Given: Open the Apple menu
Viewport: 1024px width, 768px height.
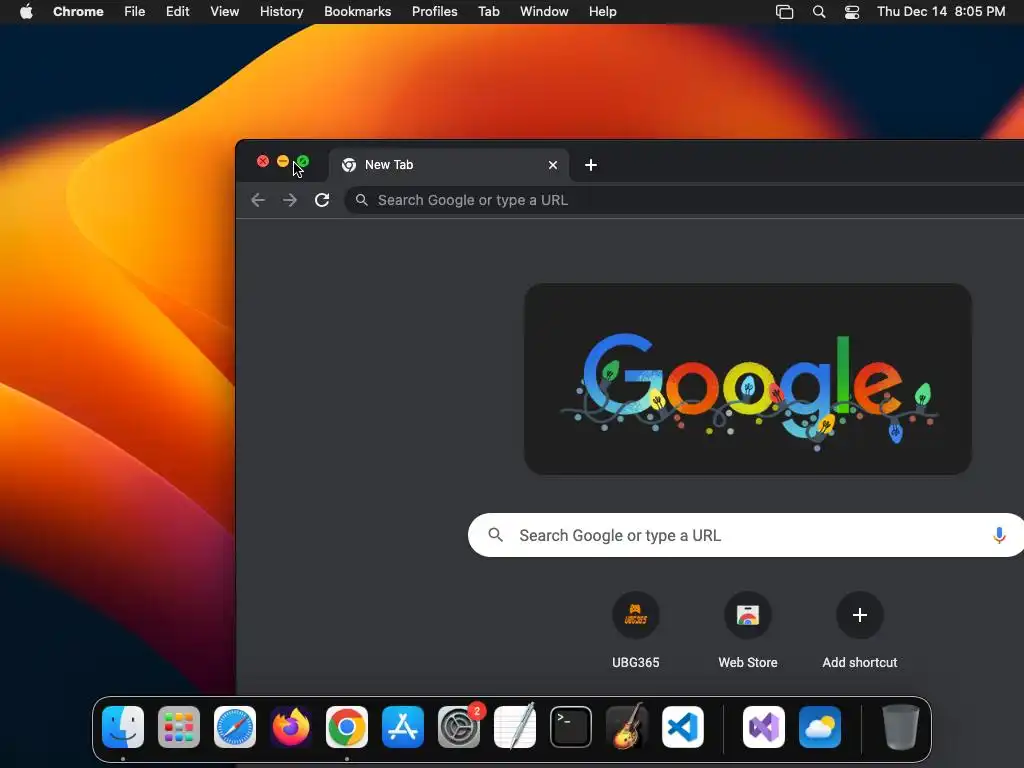Looking at the screenshot, I should (x=26, y=12).
